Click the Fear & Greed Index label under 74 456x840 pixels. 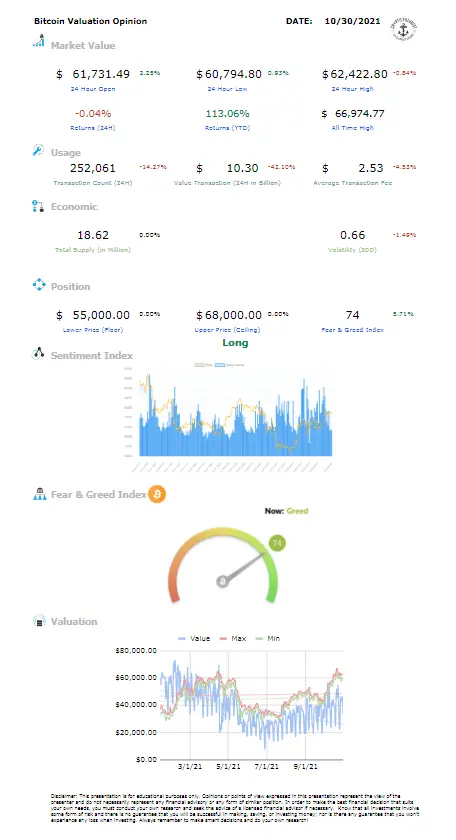tap(353, 330)
